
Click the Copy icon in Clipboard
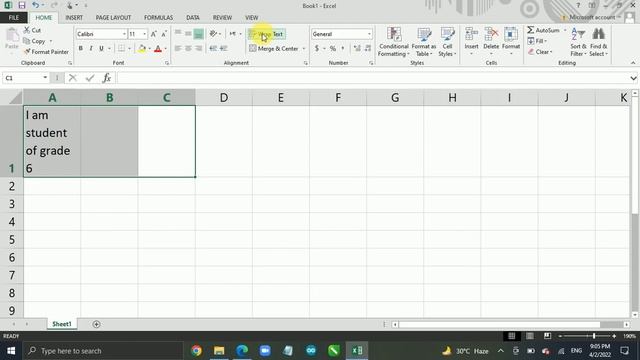(27, 41)
